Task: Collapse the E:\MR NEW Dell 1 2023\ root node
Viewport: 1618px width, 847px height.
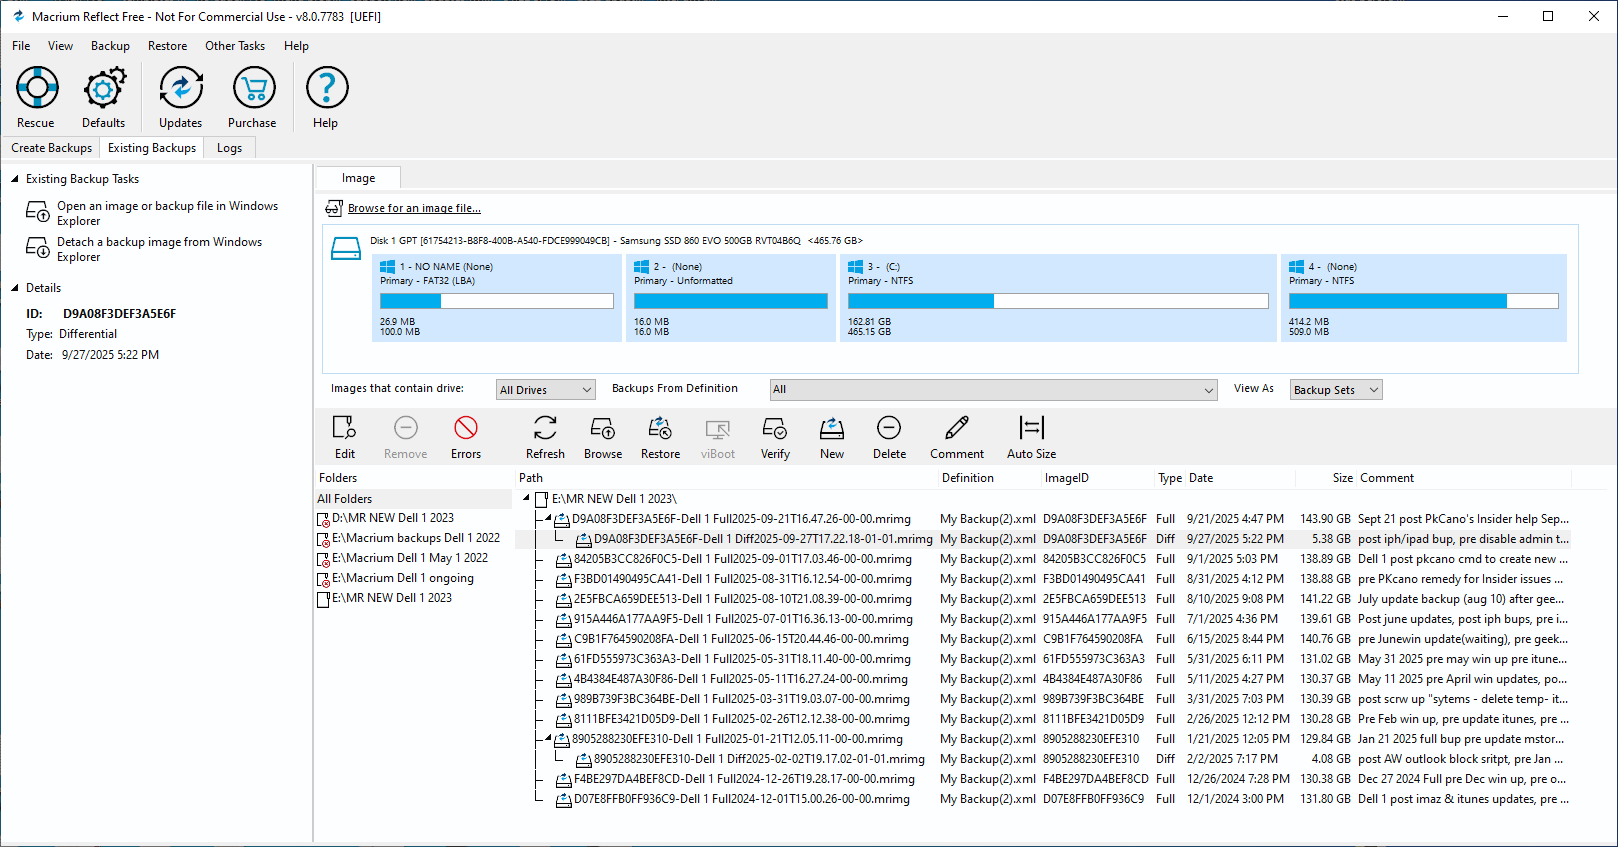Action: click(527, 498)
